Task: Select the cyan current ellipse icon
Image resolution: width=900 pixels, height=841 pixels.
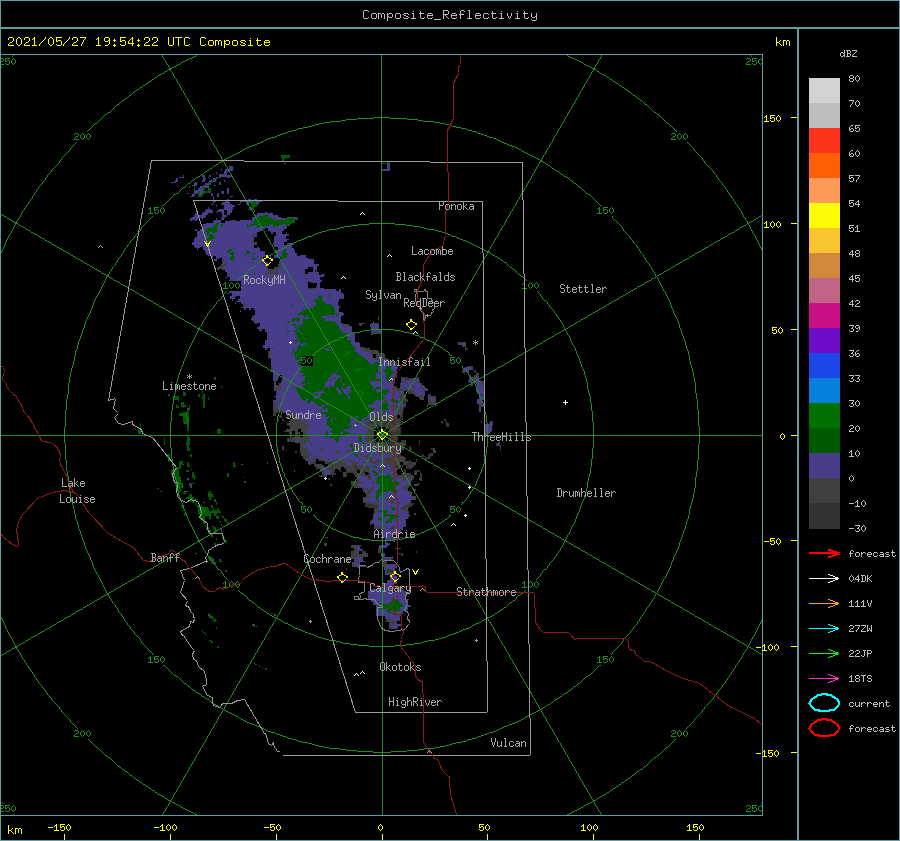Action: [824, 703]
